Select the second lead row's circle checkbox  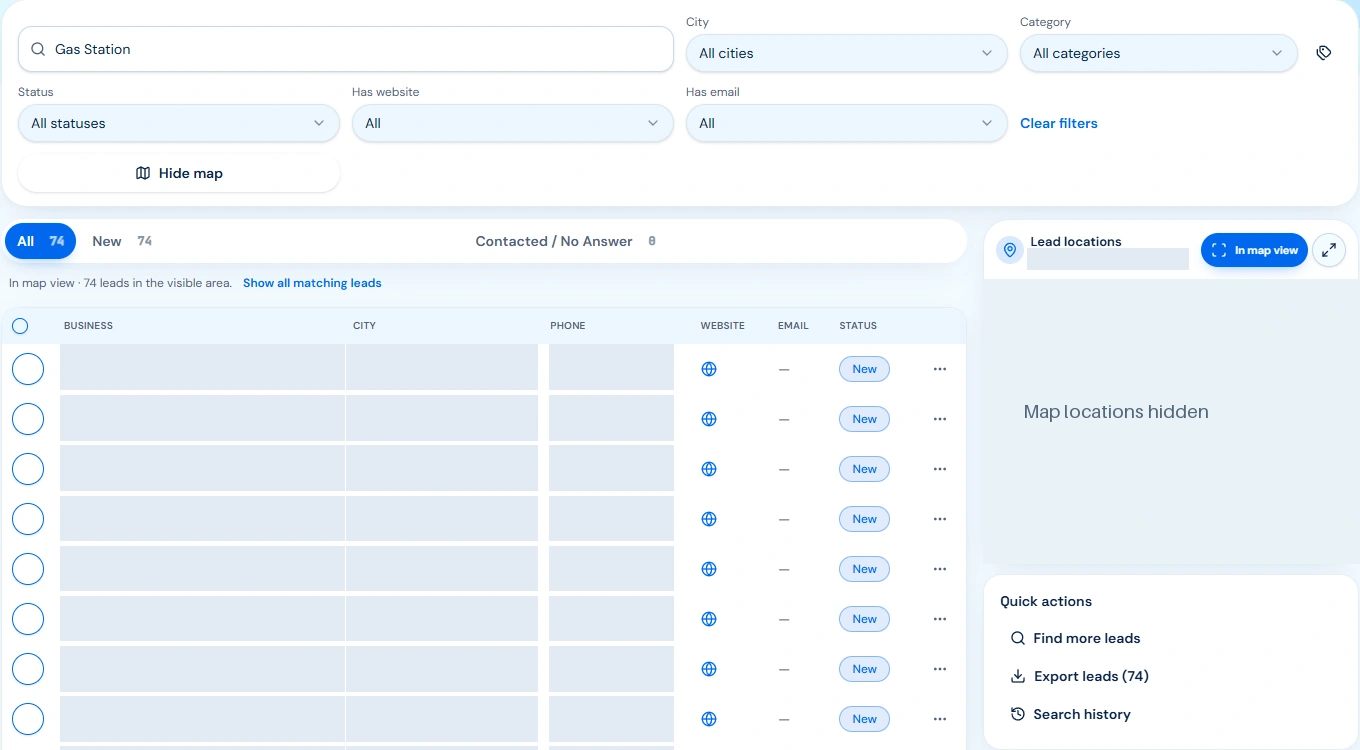(28, 419)
